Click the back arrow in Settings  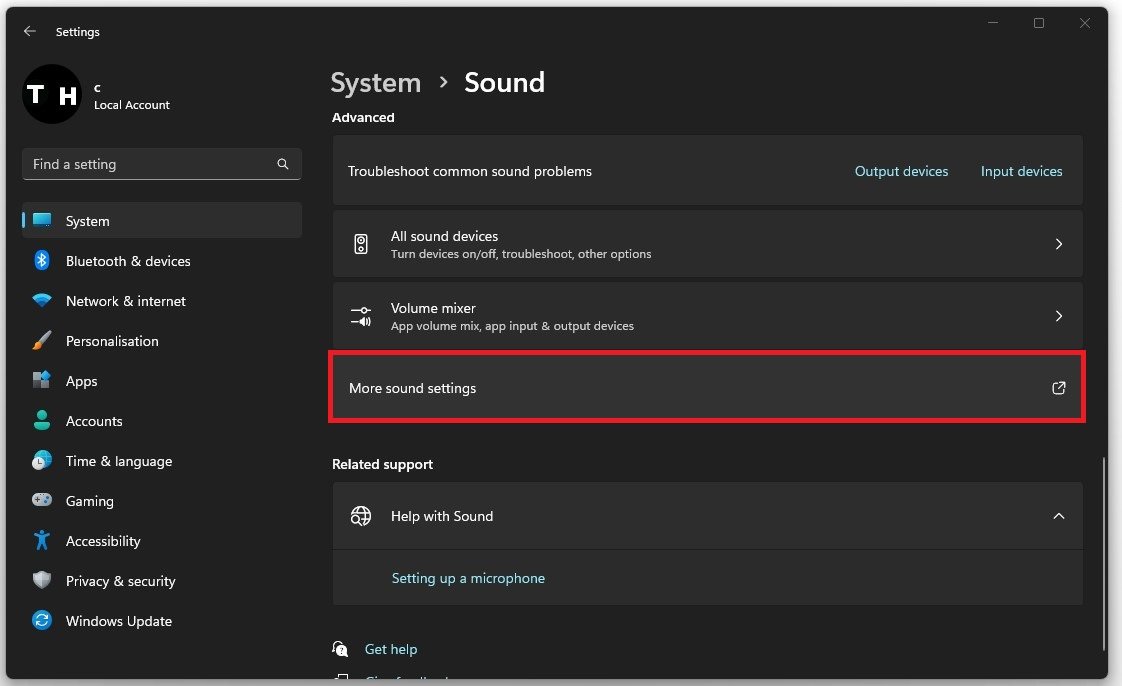pyautogui.click(x=30, y=32)
